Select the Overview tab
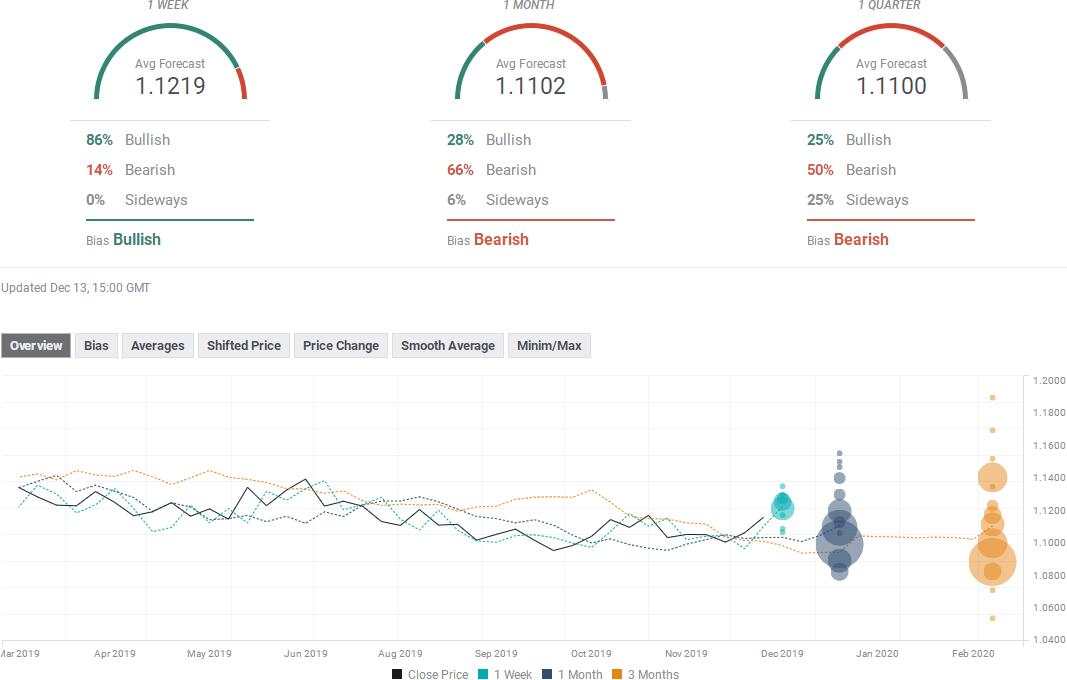 [36, 346]
